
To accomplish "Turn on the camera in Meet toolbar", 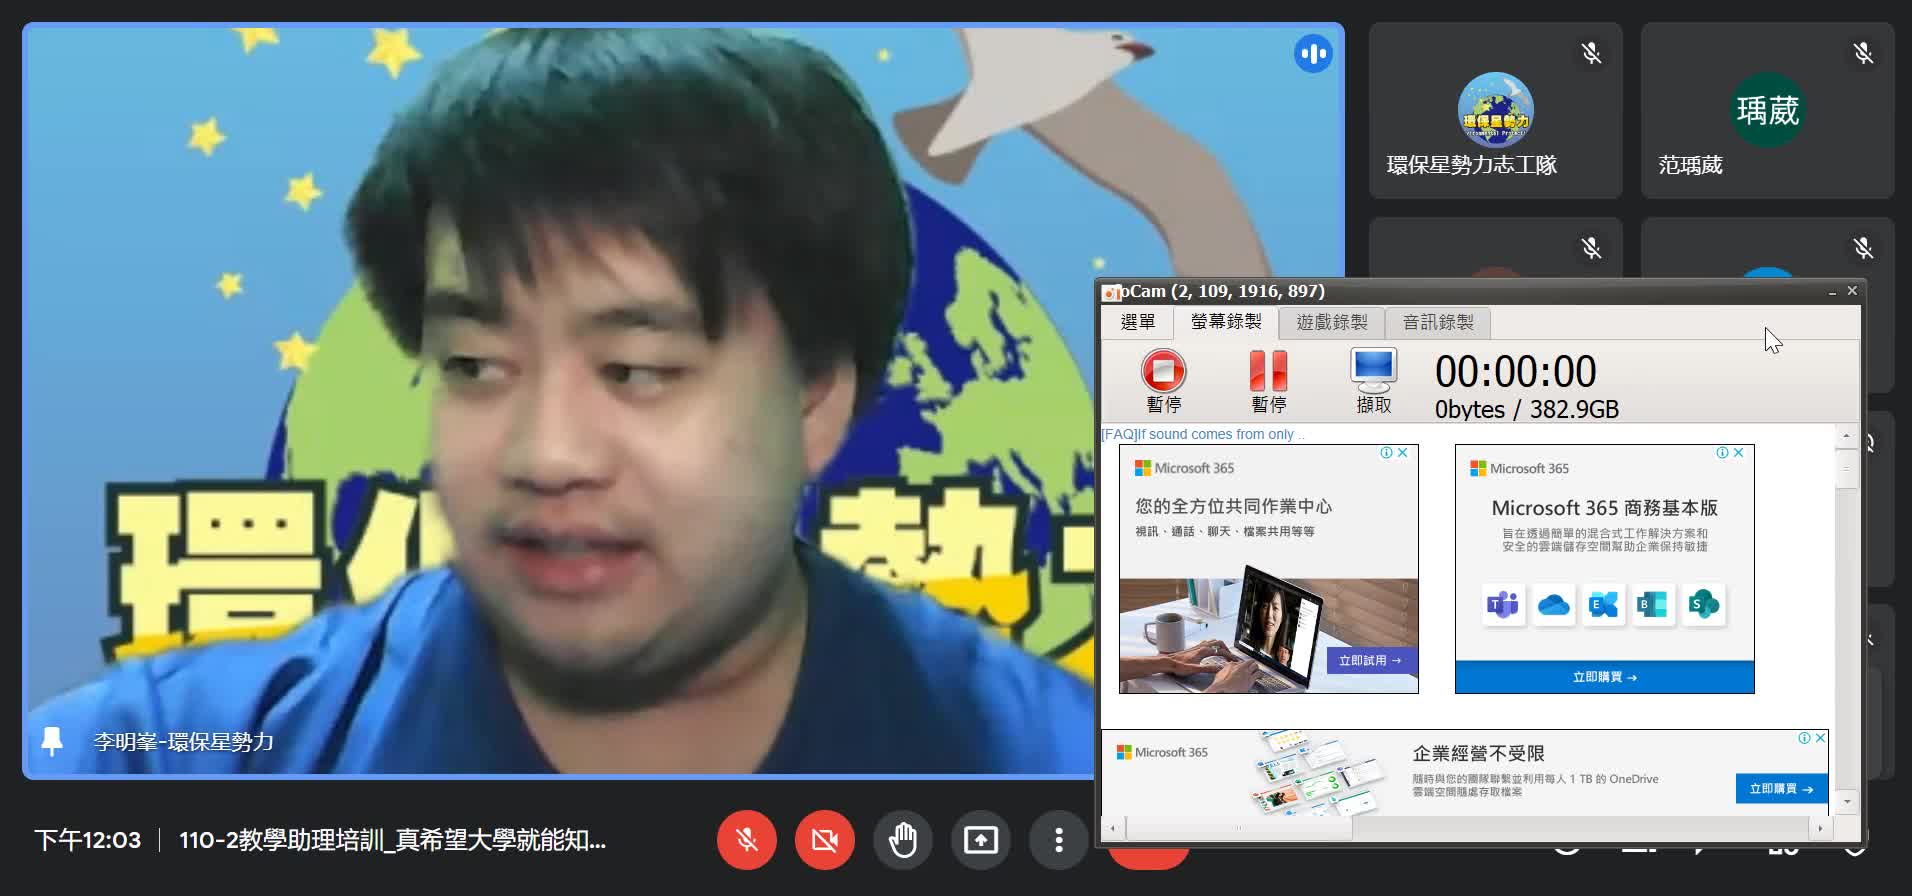I will (824, 840).
